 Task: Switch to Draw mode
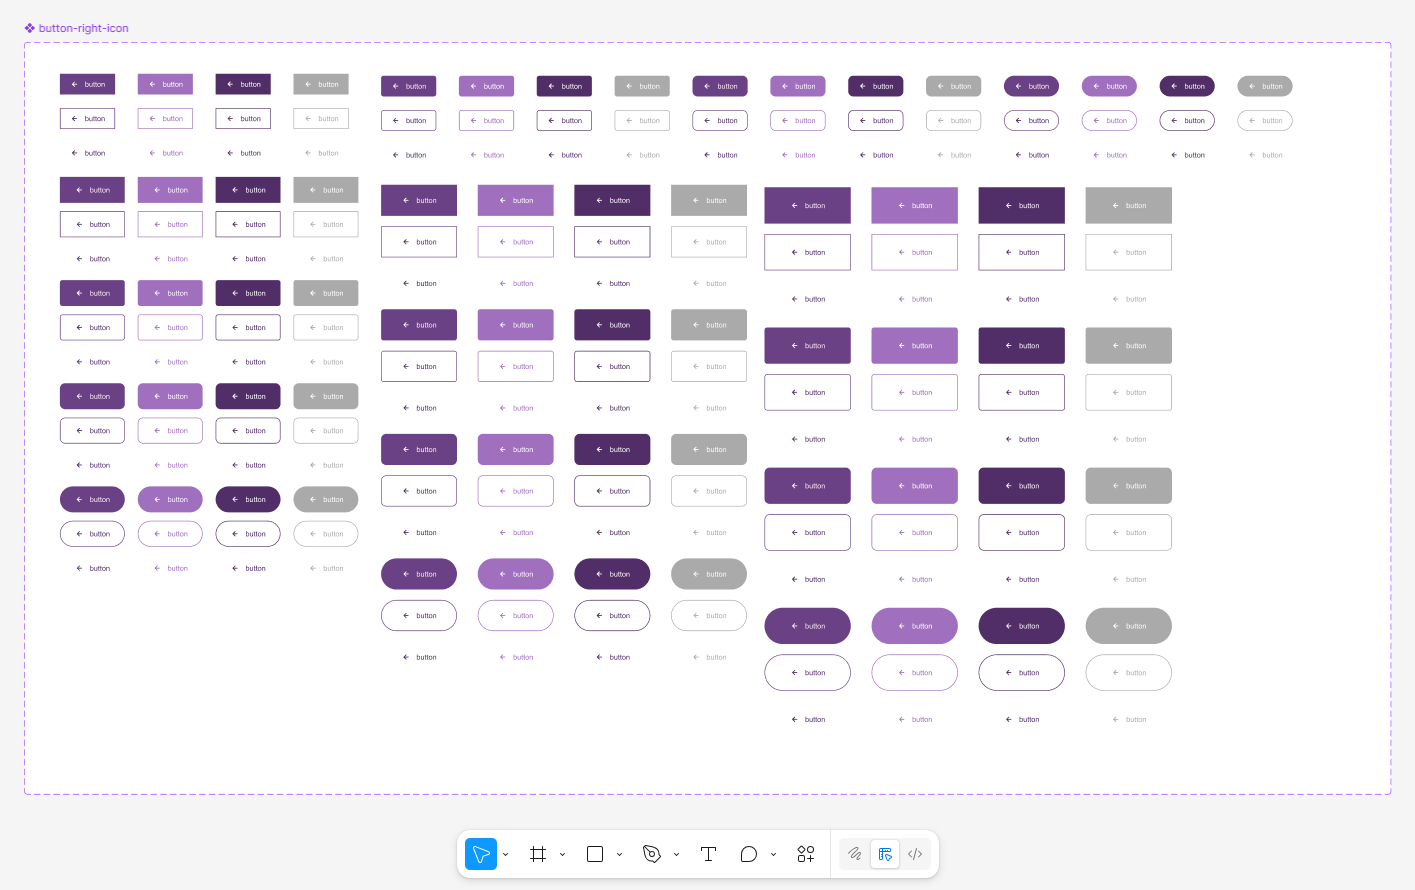[855, 854]
